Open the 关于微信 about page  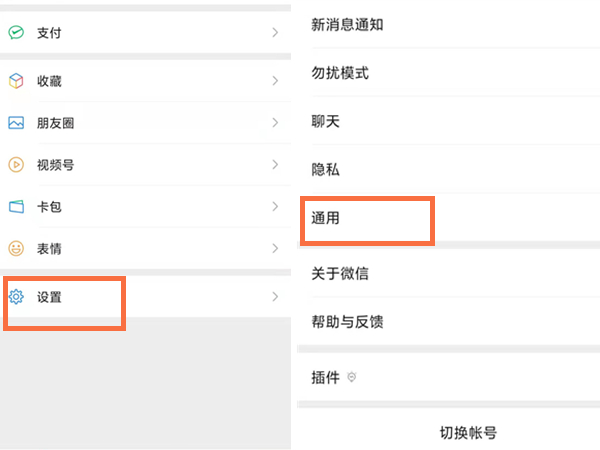pos(340,274)
